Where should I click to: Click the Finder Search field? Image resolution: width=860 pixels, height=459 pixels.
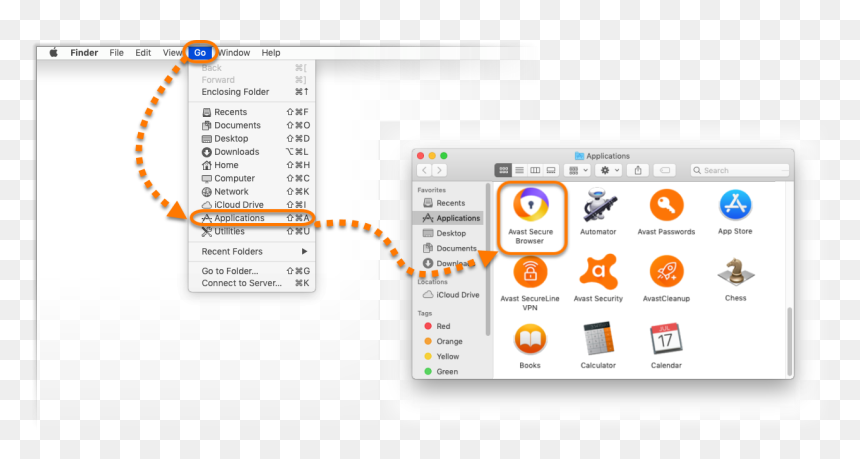tap(739, 171)
